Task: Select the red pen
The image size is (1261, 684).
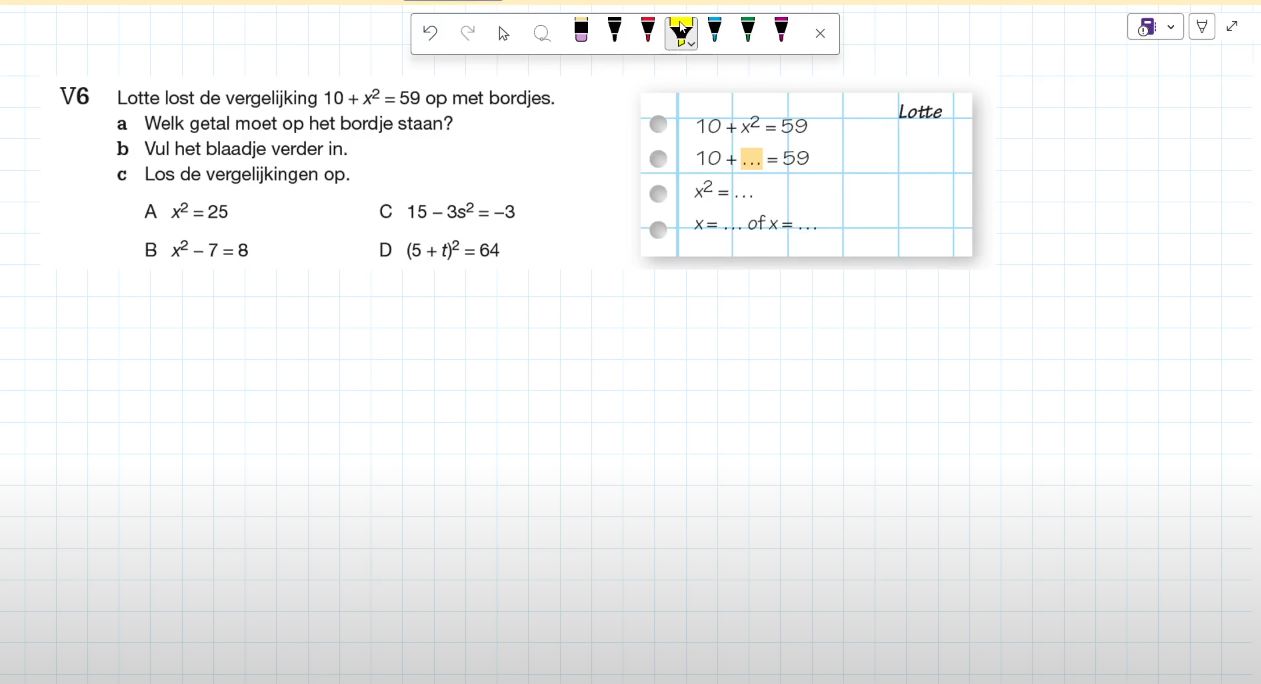Action: click(x=648, y=31)
